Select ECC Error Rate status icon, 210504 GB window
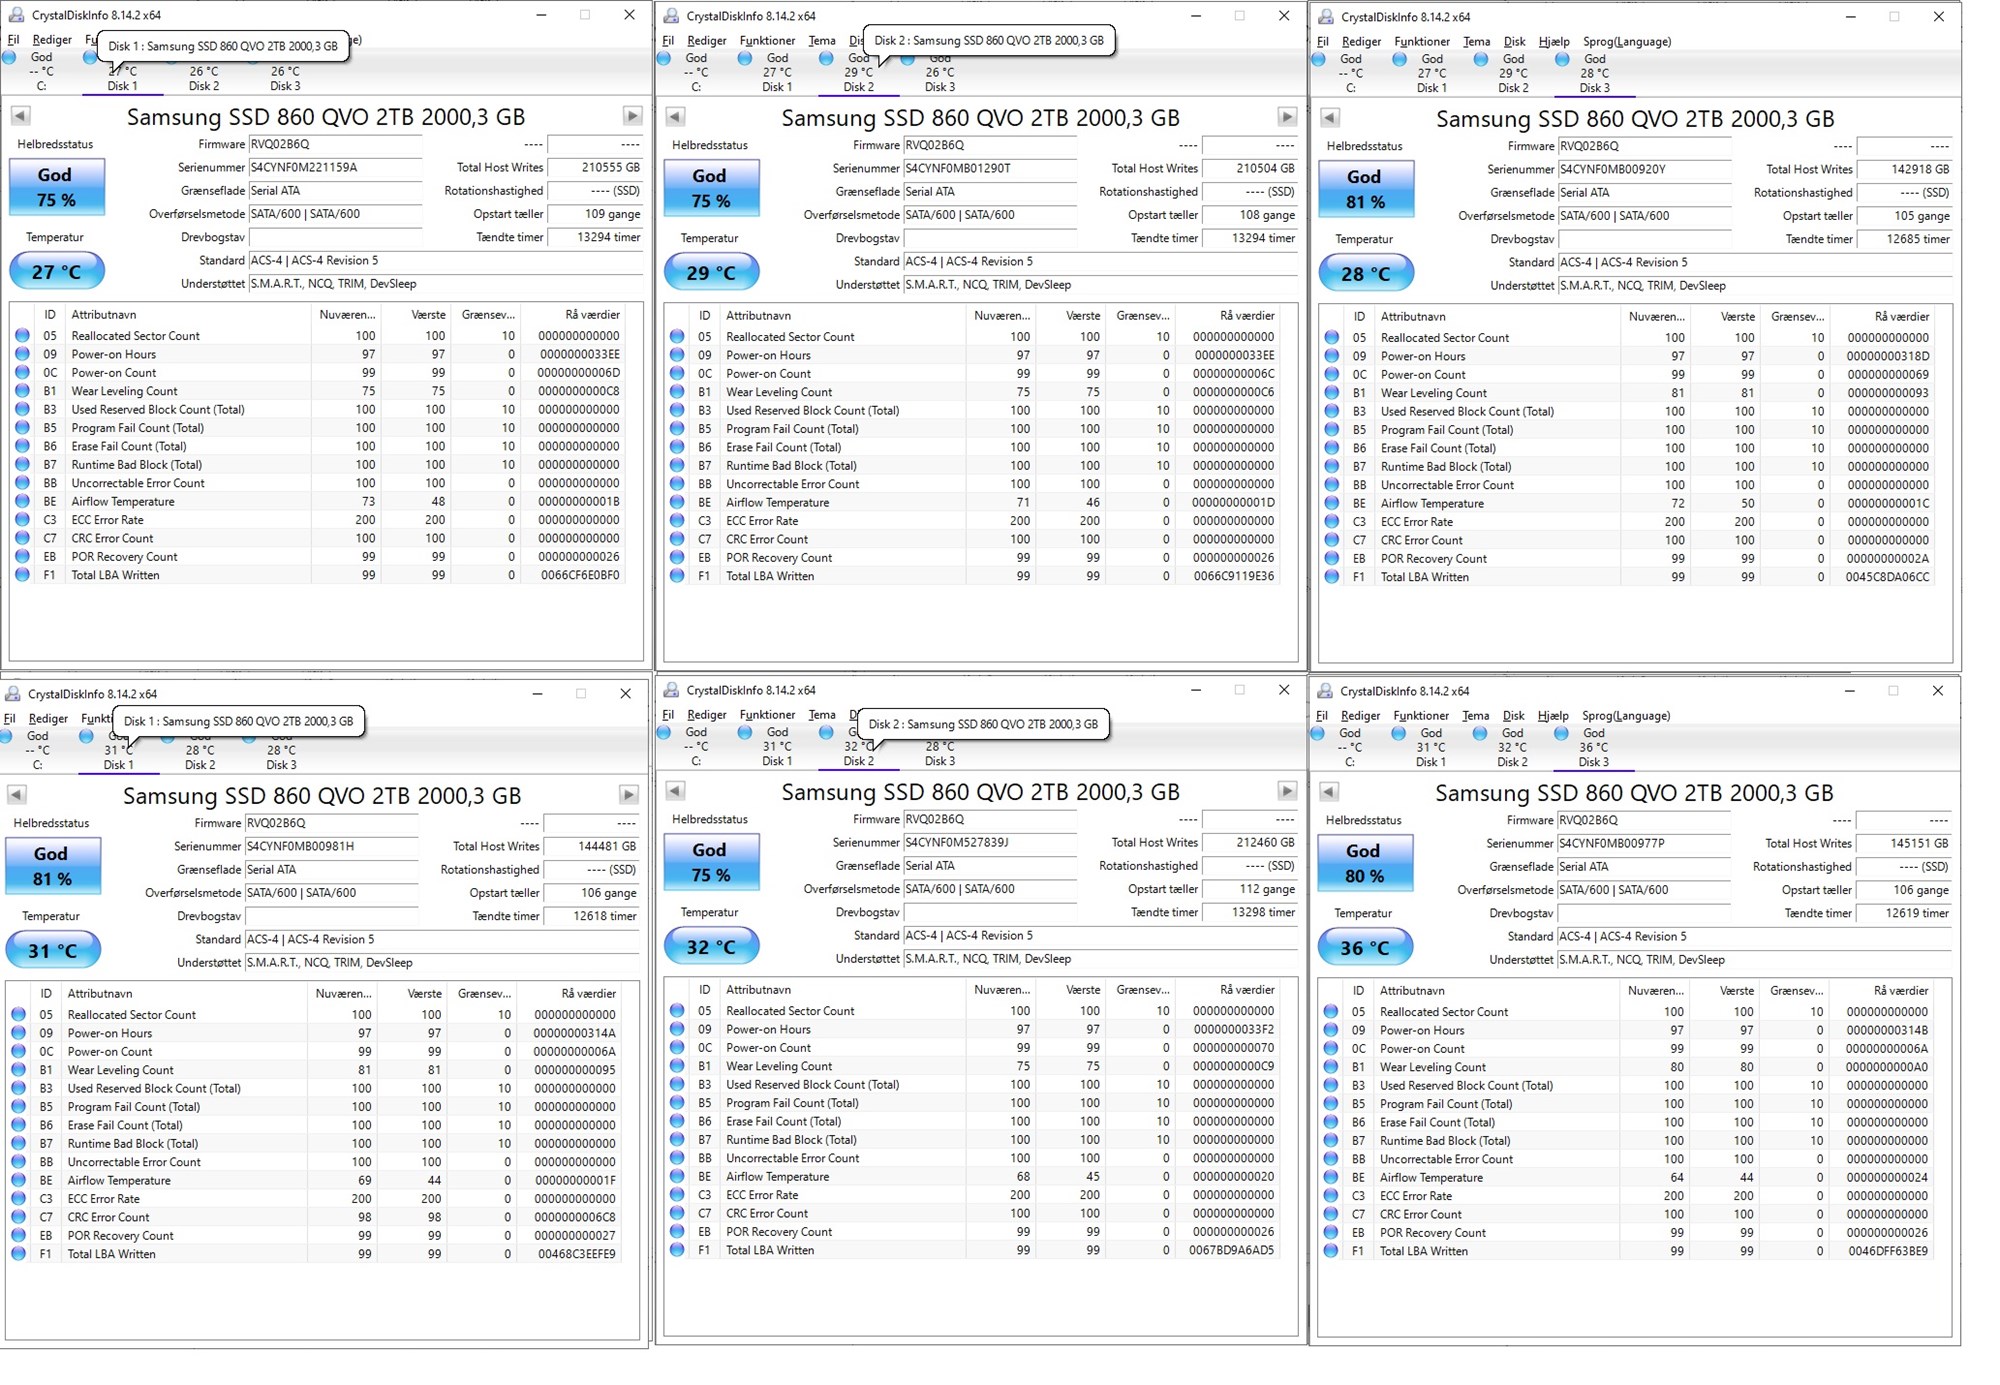The width and height of the screenshot is (2000, 1385). click(x=677, y=521)
